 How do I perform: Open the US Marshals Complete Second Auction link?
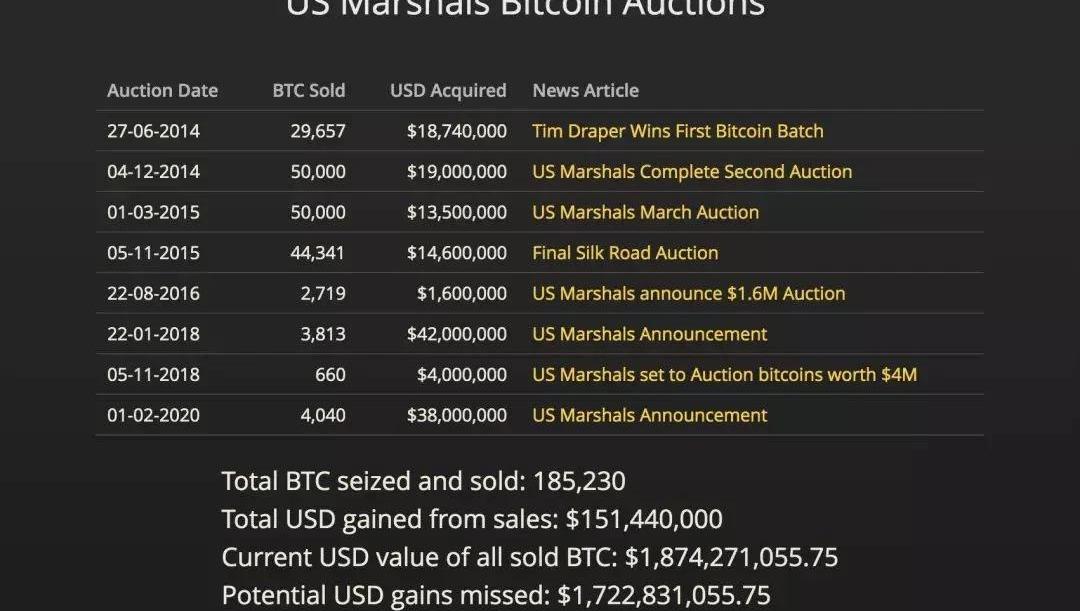pos(692,172)
